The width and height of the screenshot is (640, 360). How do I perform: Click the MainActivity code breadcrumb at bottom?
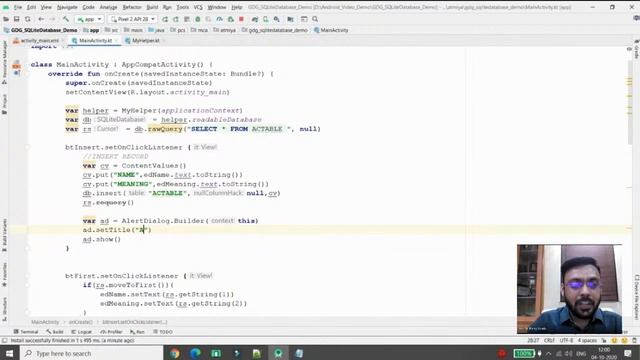coord(45,322)
